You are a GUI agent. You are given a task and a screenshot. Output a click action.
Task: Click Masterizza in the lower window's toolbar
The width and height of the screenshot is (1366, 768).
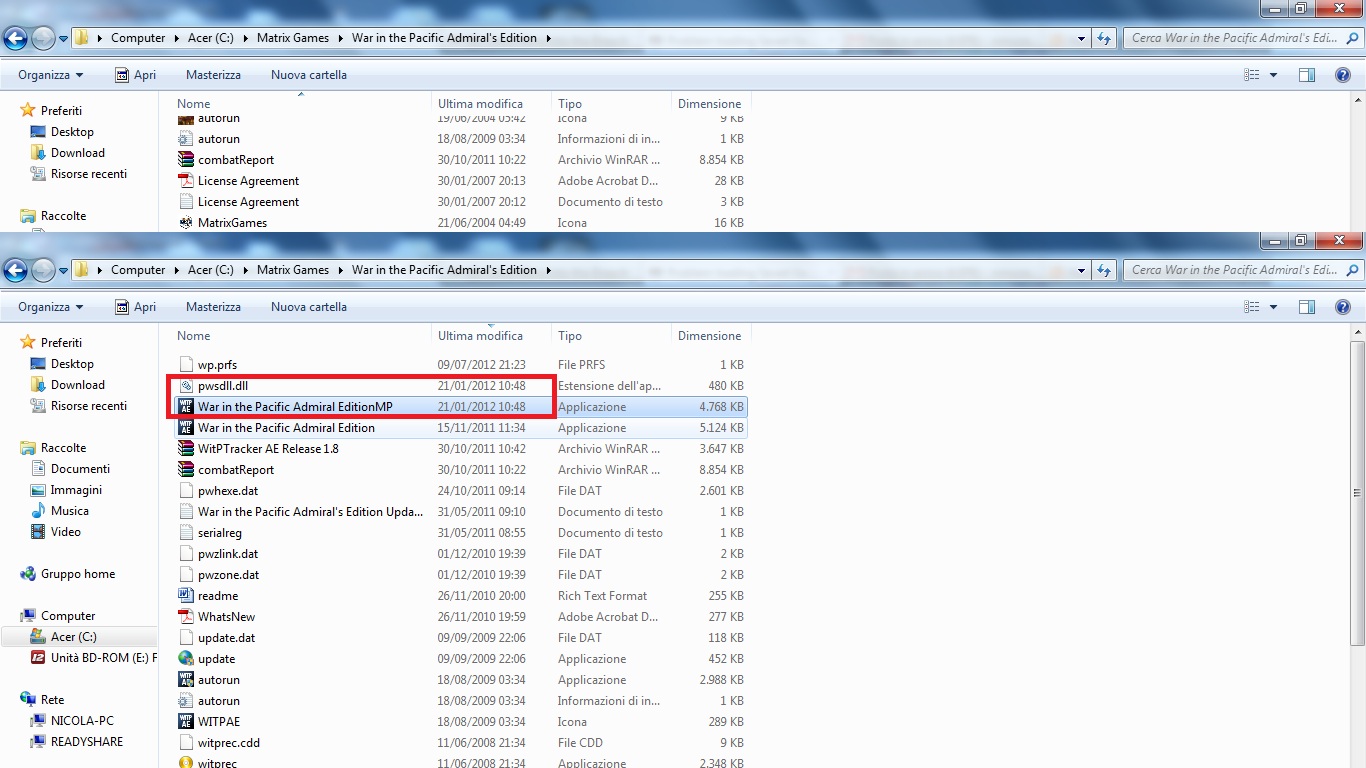click(x=213, y=307)
